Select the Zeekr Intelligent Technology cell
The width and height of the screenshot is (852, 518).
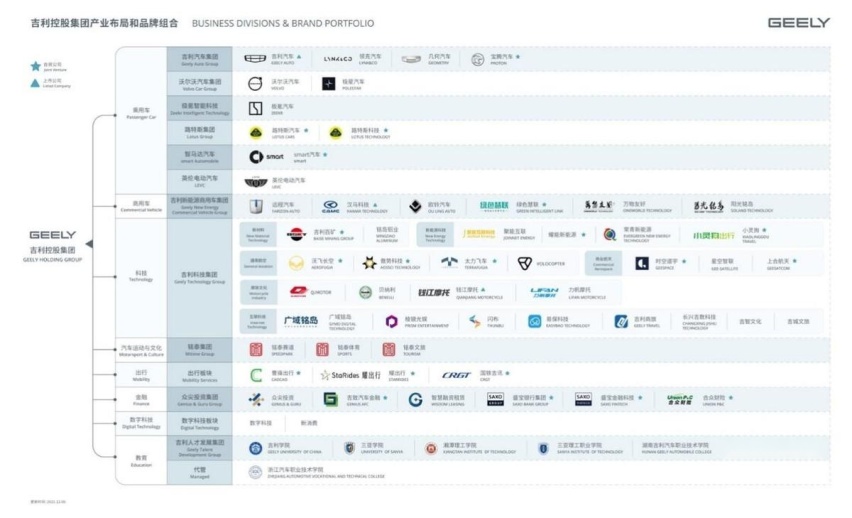[x=199, y=108]
